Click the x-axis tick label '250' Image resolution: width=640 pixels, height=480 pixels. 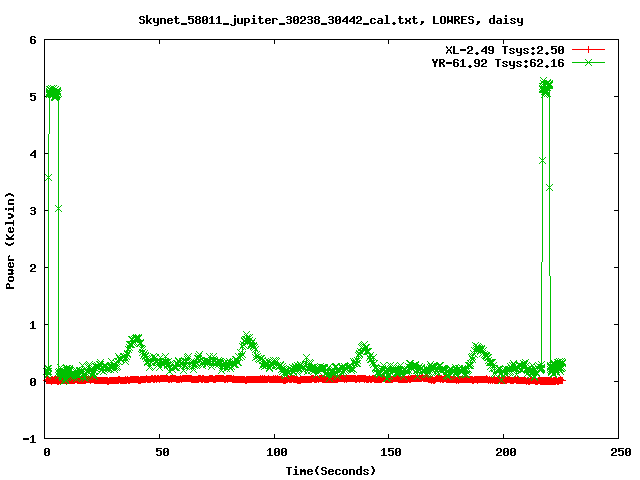[621, 452]
